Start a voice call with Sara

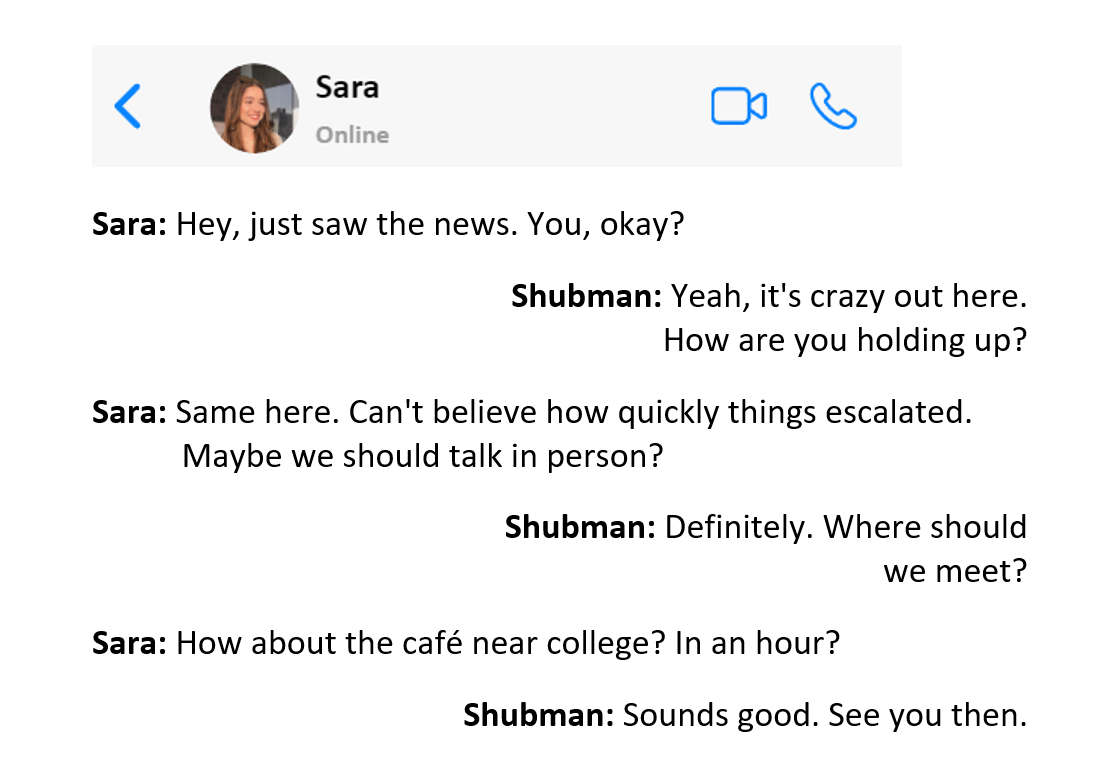[833, 106]
